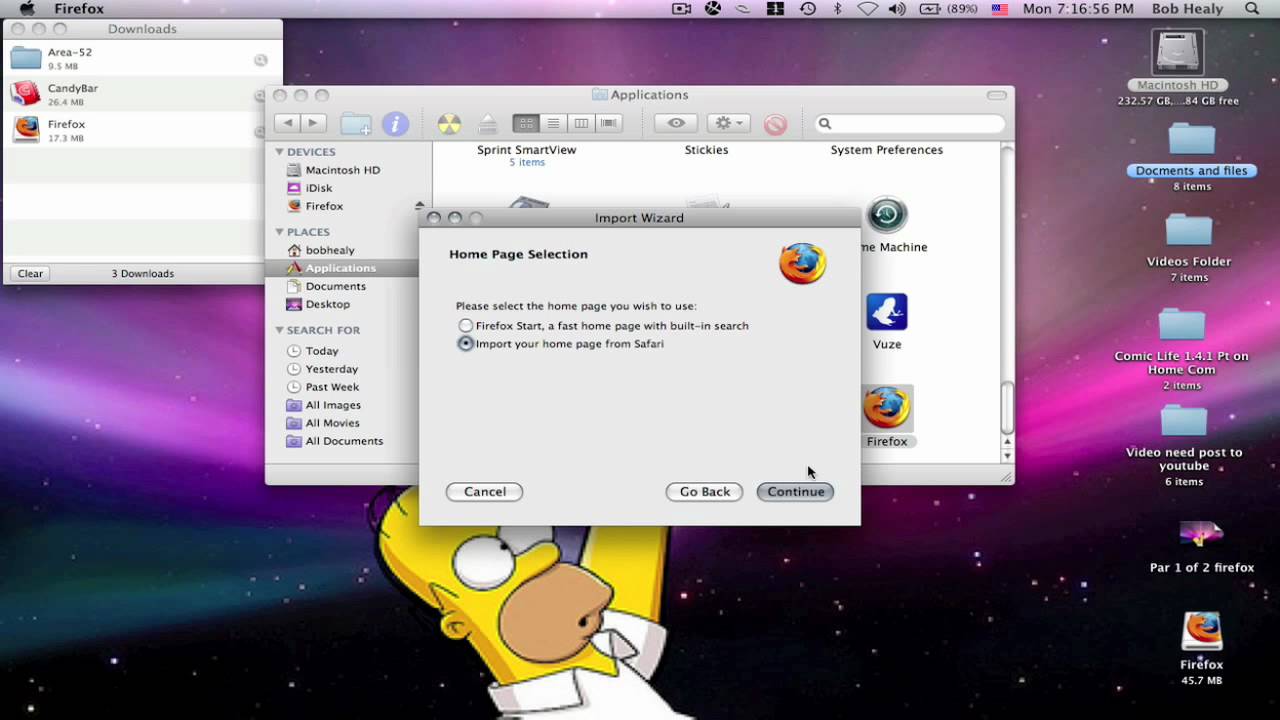The image size is (1280, 720).
Task: Select All Documents search in sidebar
Action: pyautogui.click(x=342, y=441)
